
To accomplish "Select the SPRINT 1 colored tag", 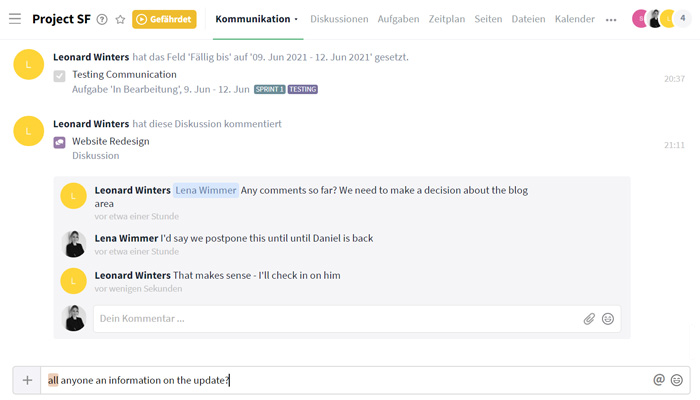I will [270, 89].
